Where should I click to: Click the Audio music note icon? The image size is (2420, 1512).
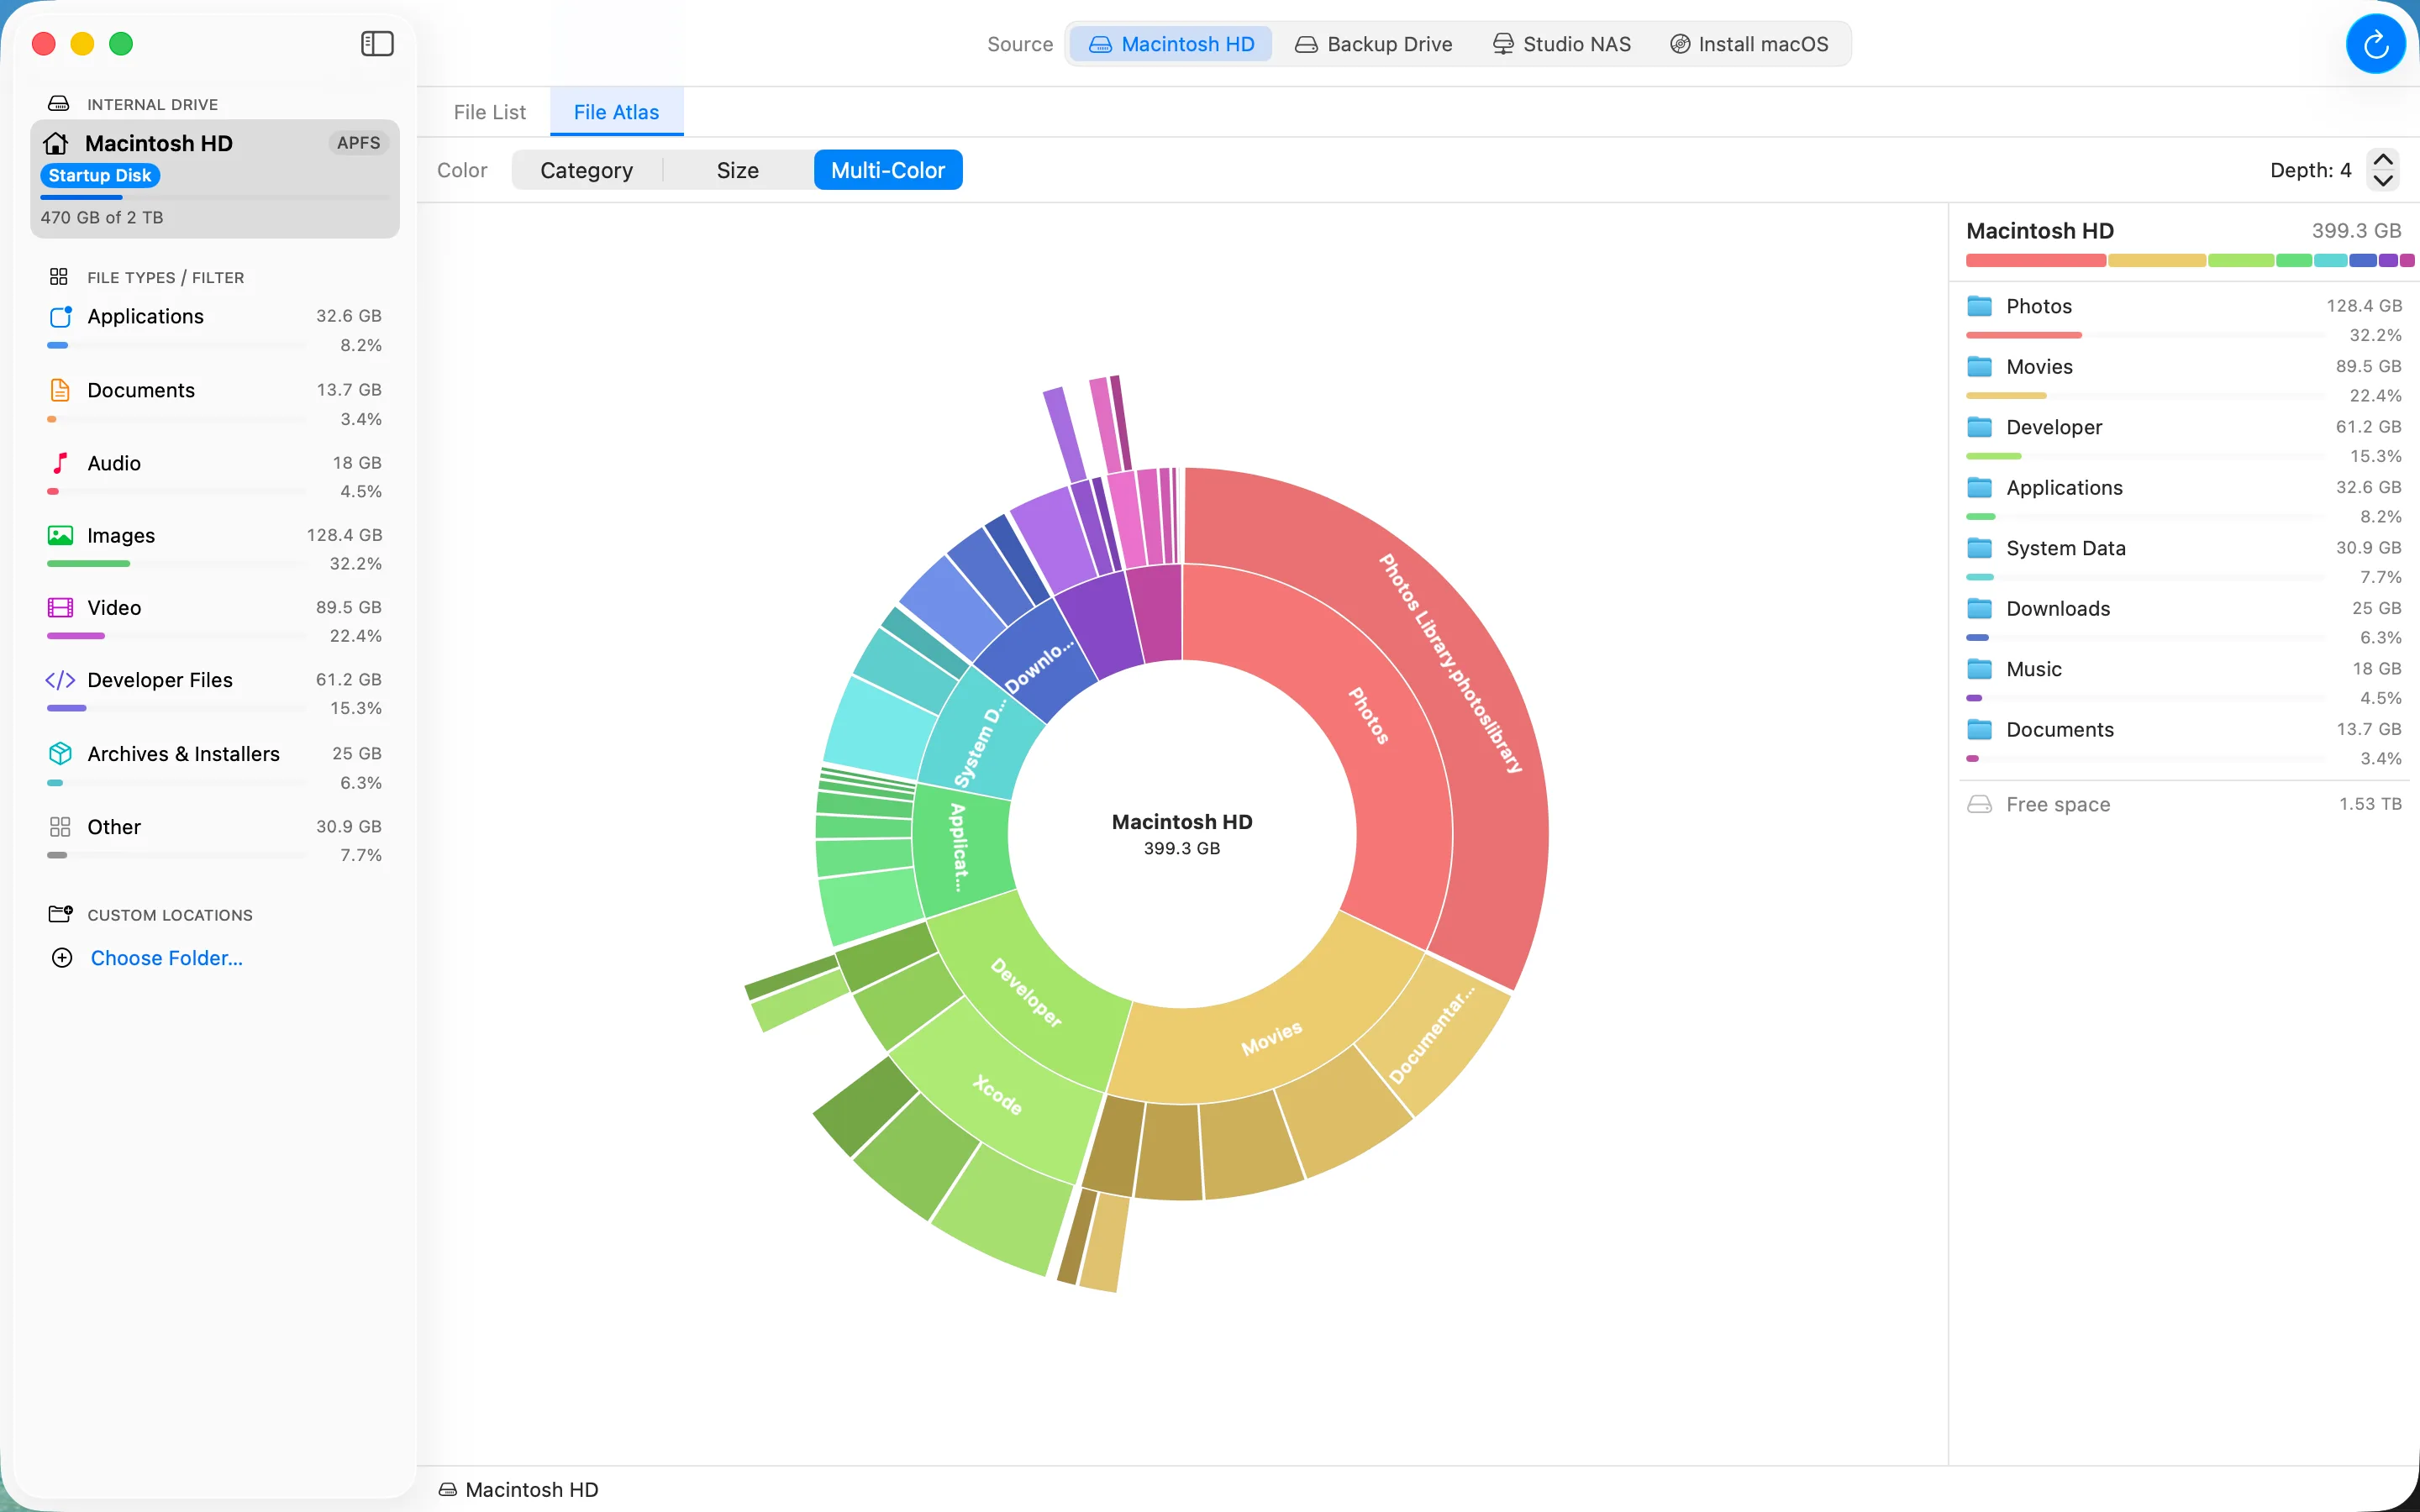point(60,463)
